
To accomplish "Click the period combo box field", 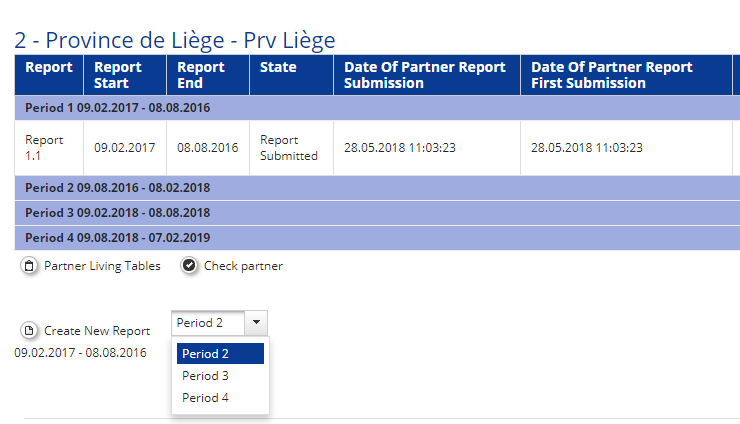I will [x=208, y=323].
